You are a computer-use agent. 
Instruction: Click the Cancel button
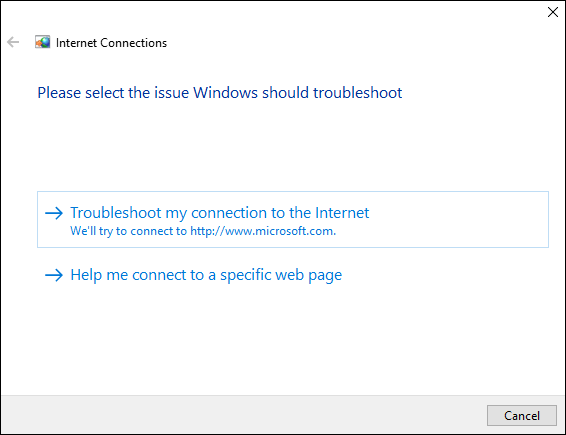tap(522, 416)
